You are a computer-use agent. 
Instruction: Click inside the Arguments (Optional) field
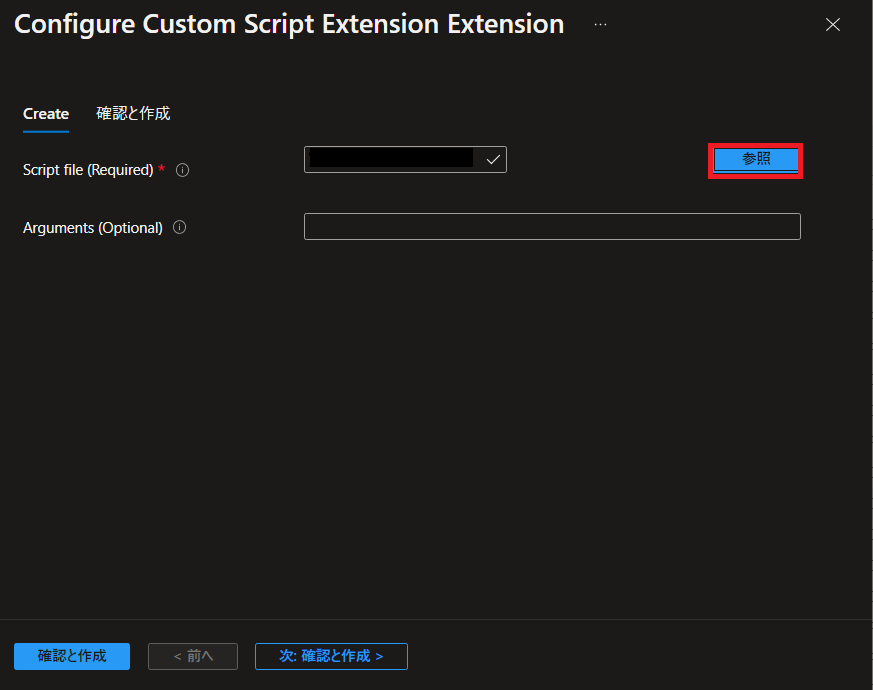pyautogui.click(x=552, y=227)
